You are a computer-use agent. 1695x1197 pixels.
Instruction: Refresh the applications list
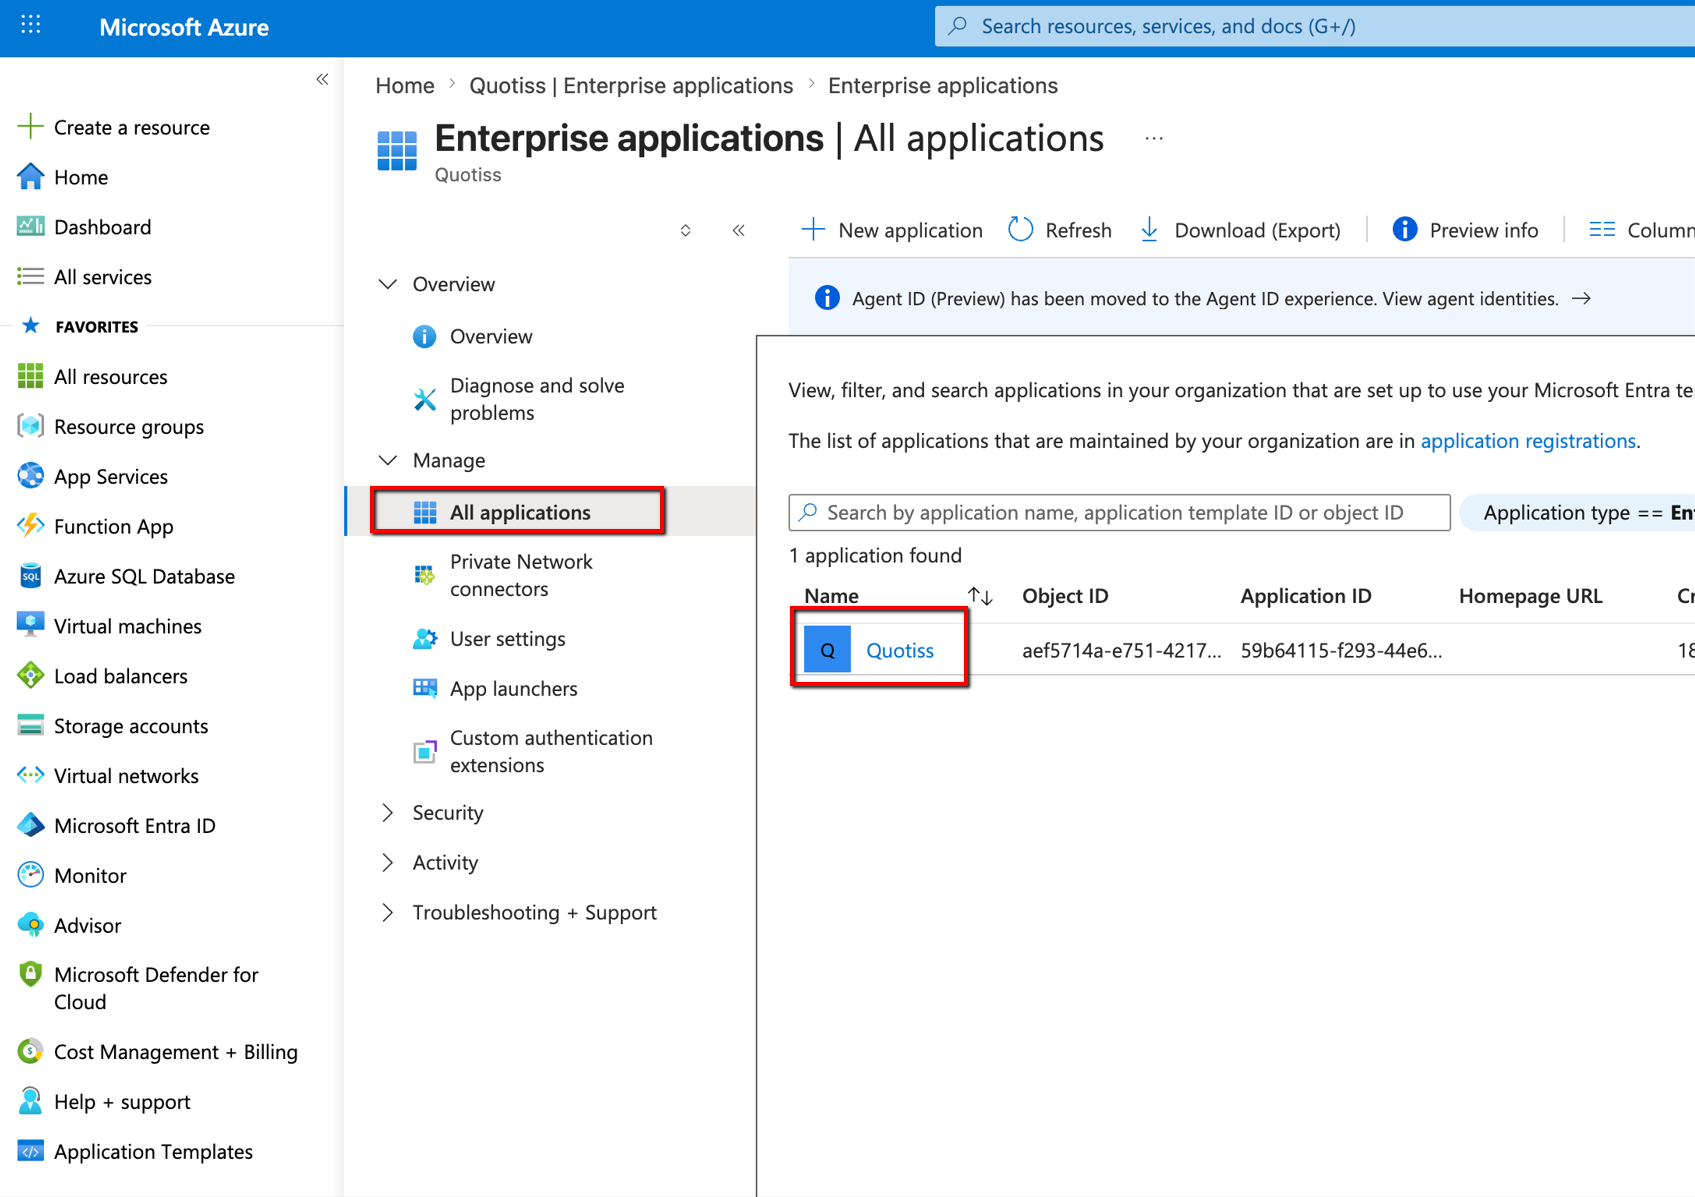[x=1059, y=230]
